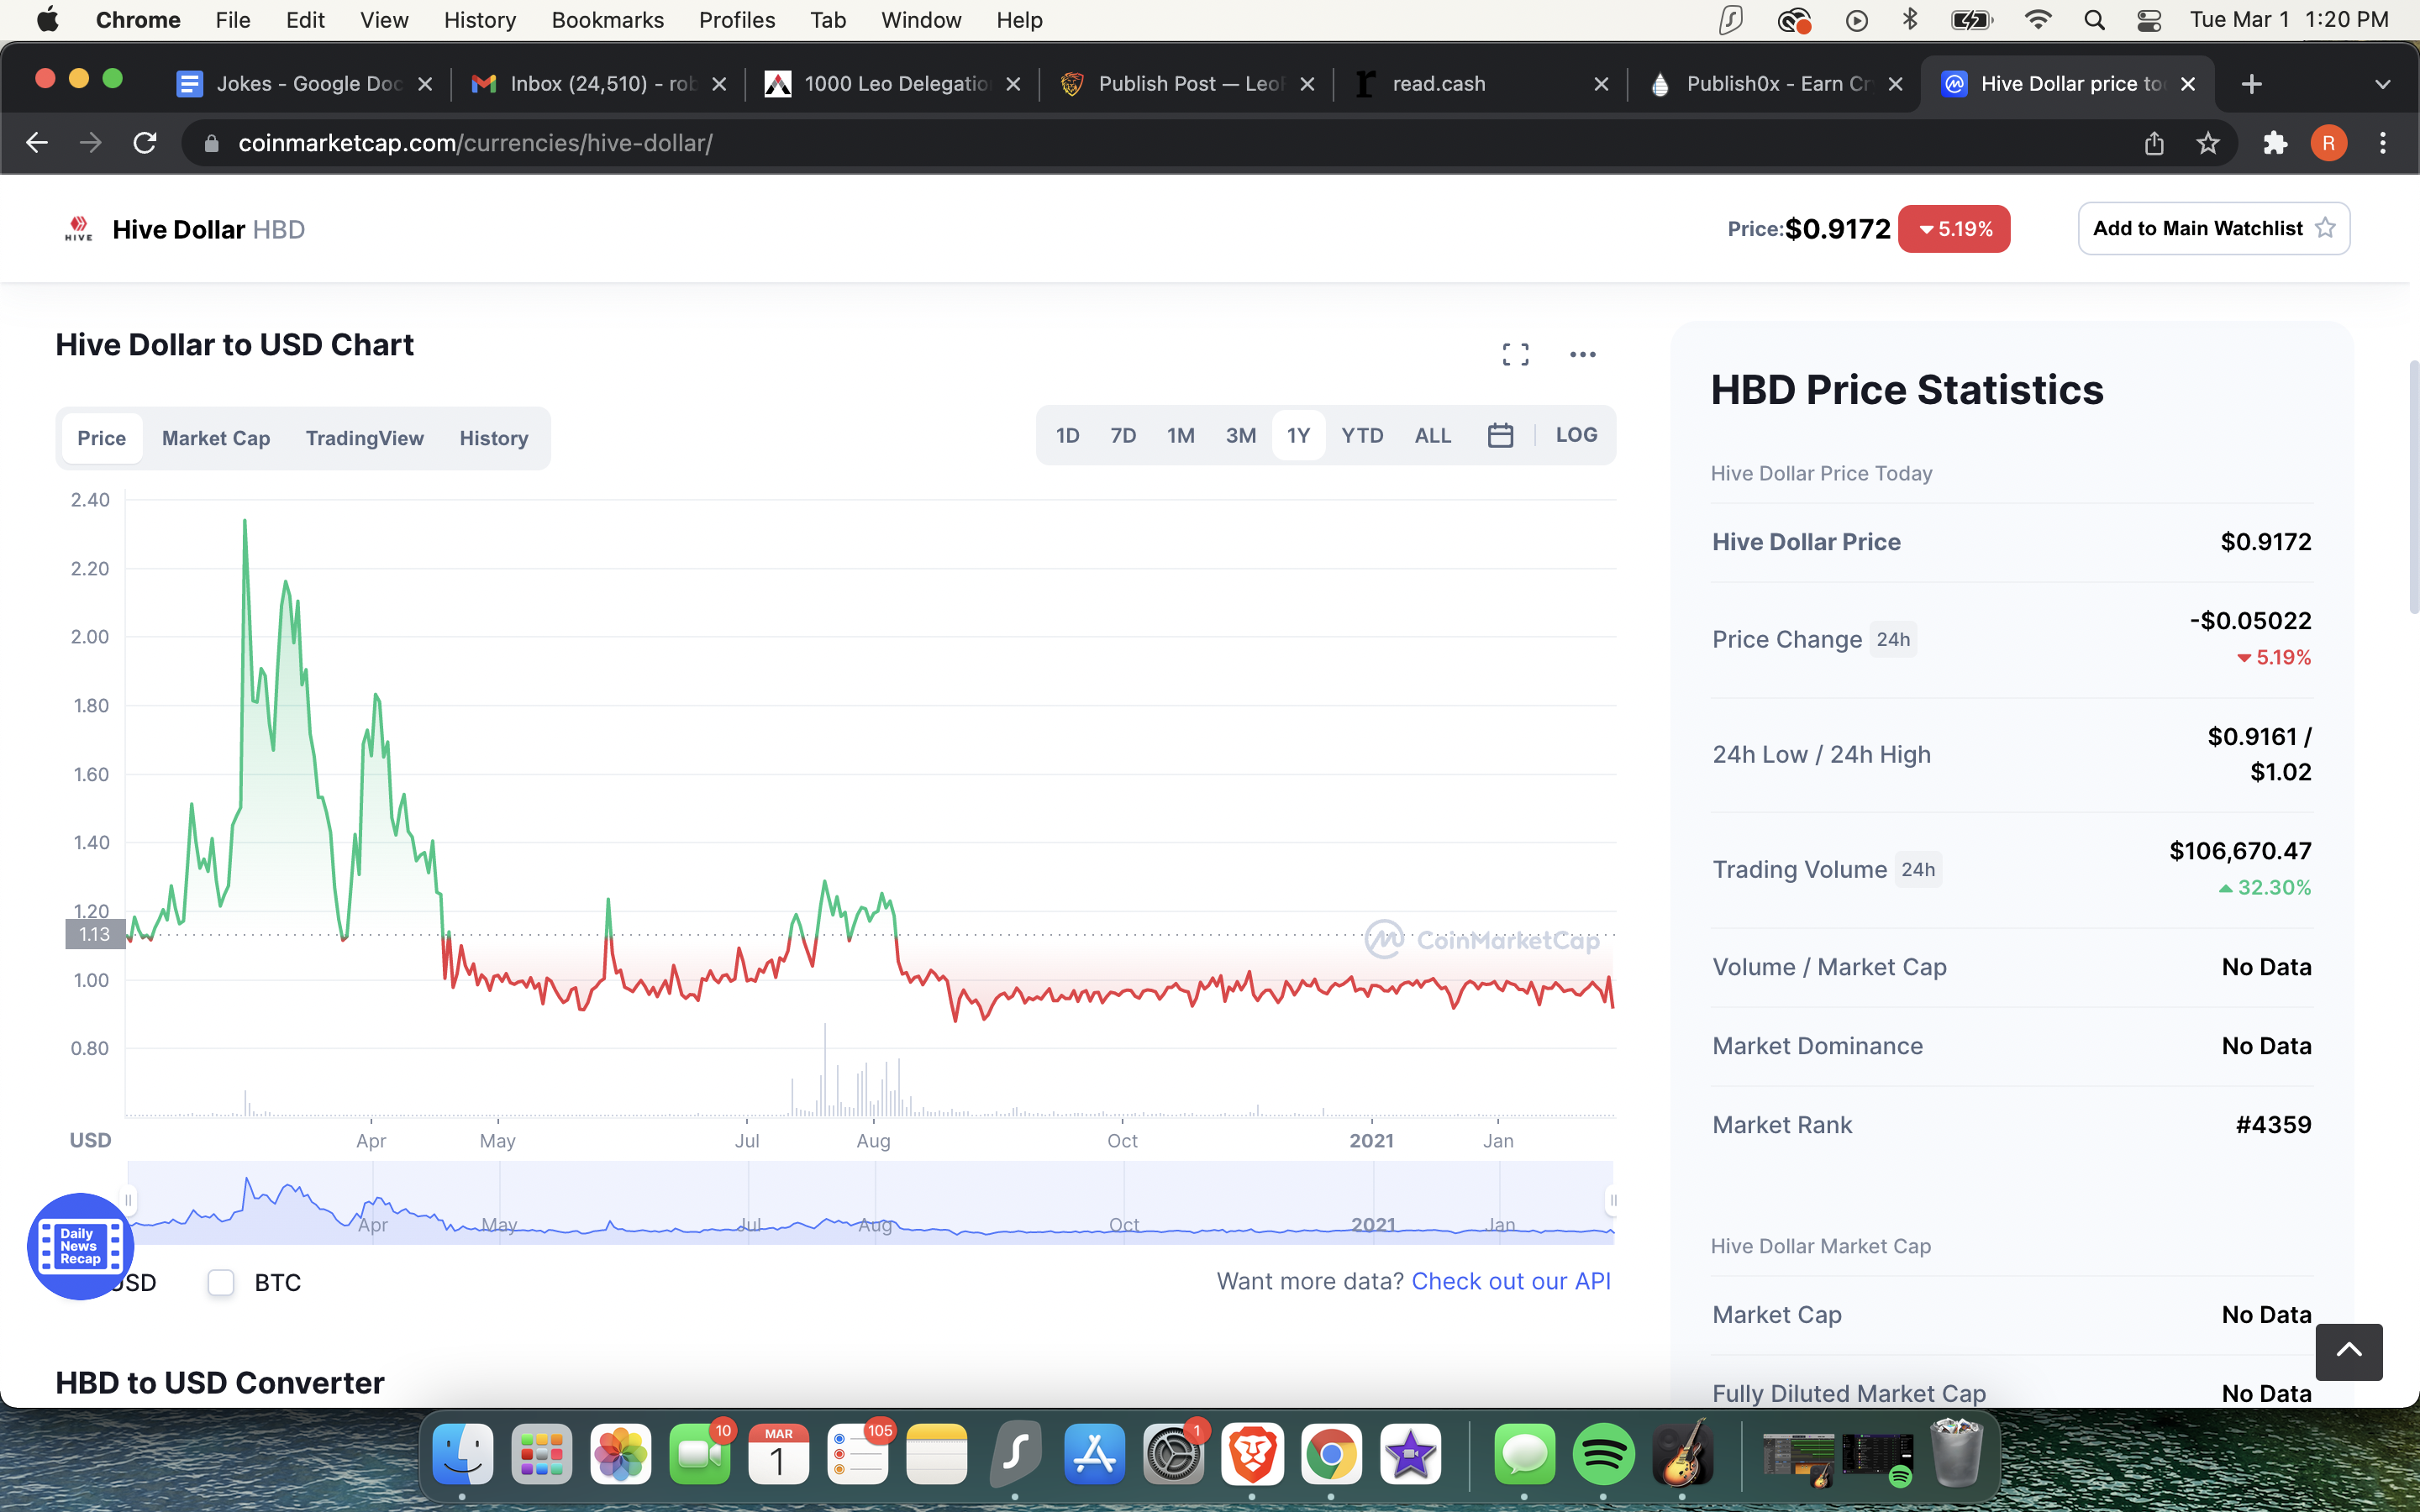Switch to the Gmail Inbox tab

click(x=598, y=84)
